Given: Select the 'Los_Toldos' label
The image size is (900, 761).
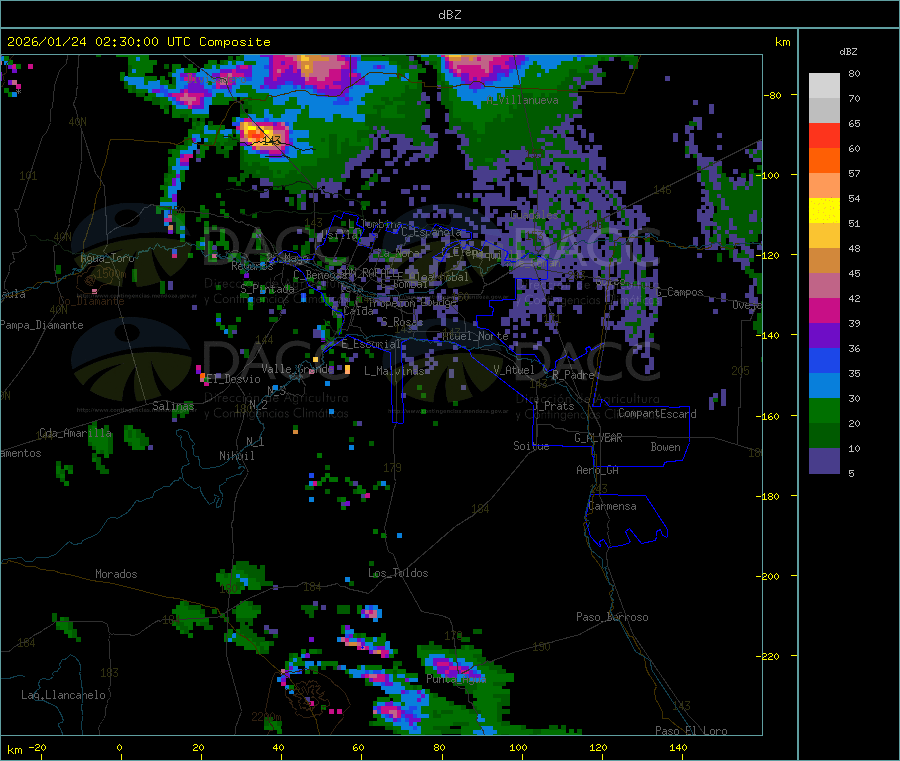Looking at the screenshot, I should coord(398,573).
